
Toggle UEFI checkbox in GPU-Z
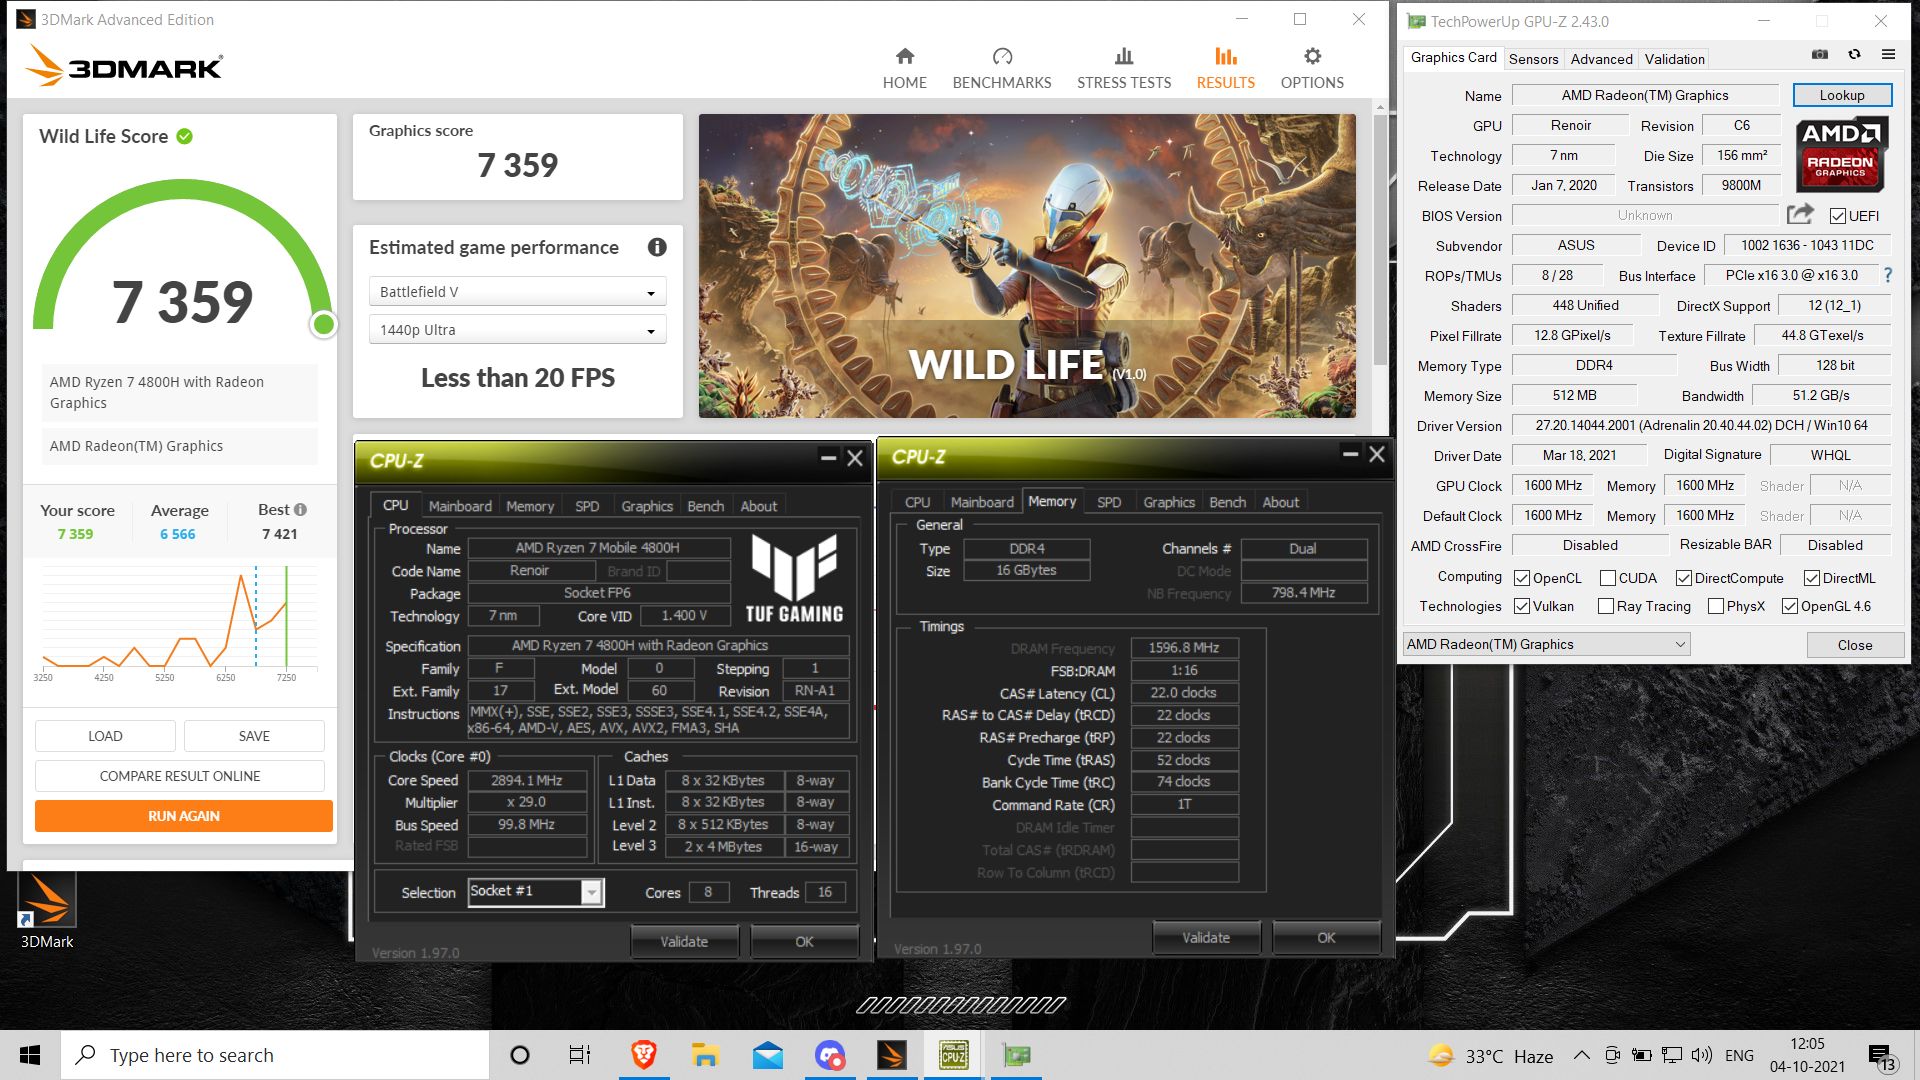[x=1837, y=216]
